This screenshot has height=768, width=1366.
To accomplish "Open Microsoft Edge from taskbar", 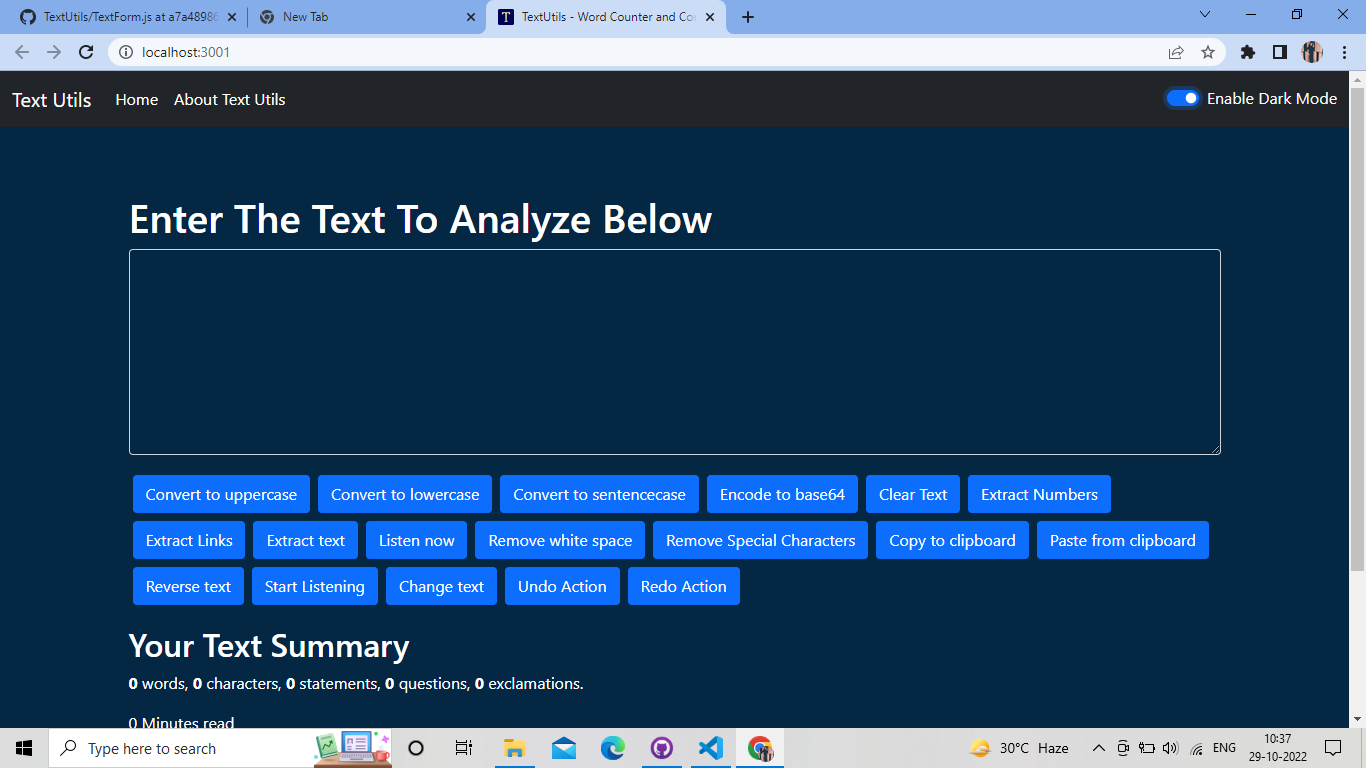I will point(612,748).
